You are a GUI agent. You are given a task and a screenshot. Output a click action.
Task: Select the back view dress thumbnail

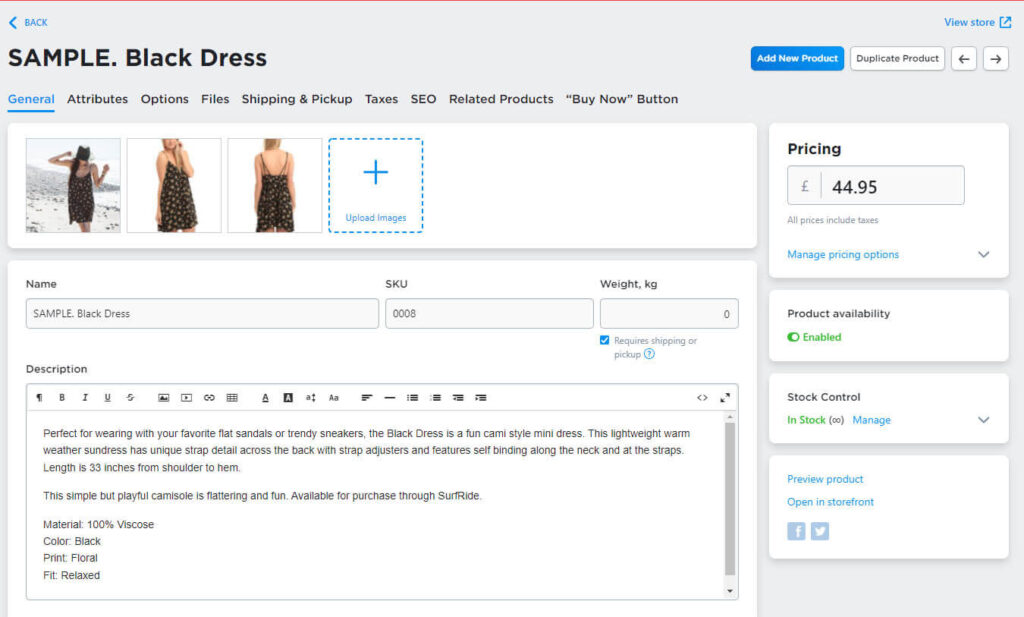[275, 185]
